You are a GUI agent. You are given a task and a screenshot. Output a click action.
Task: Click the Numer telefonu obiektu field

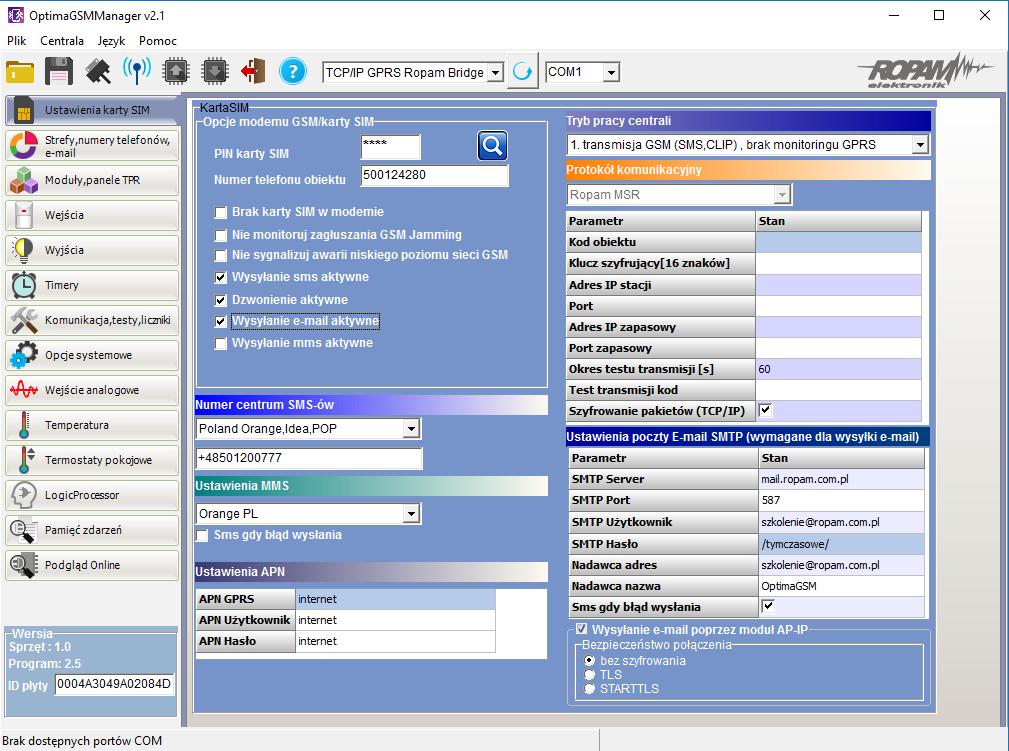click(x=434, y=175)
